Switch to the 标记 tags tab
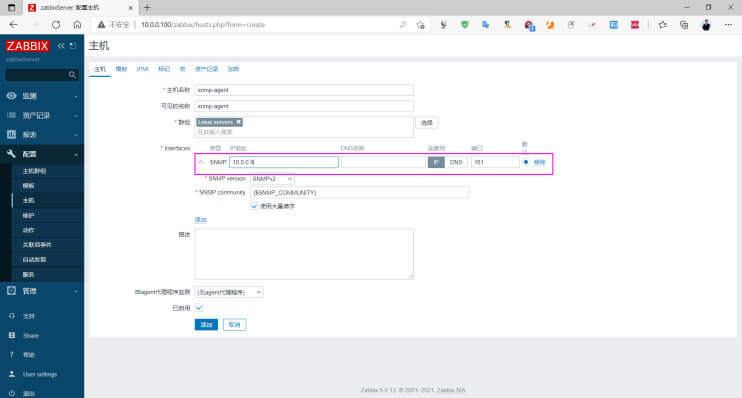742x398 pixels. click(164, 69)
